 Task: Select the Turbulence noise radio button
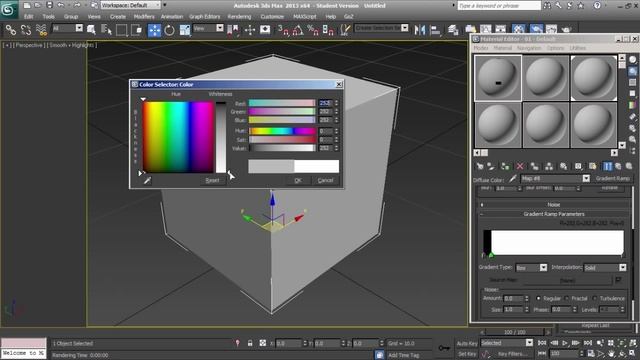[594, 298]
